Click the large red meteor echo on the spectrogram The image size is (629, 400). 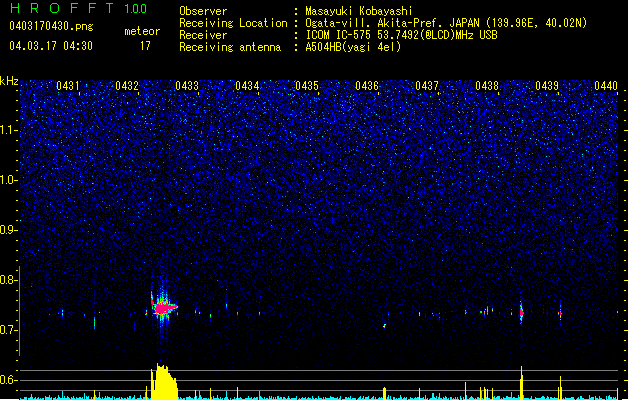[164, 308]
